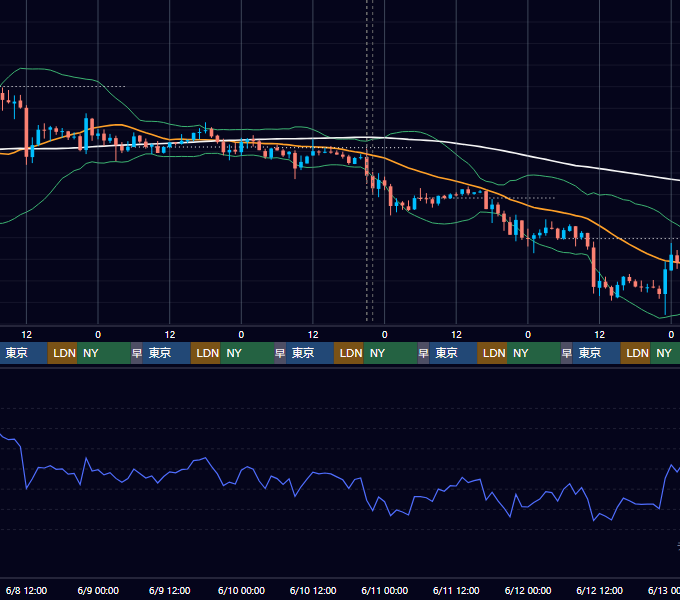Click the 6/9 12:00 date label
The height and width of the screenshot is (600, 680).
point(170,590)
